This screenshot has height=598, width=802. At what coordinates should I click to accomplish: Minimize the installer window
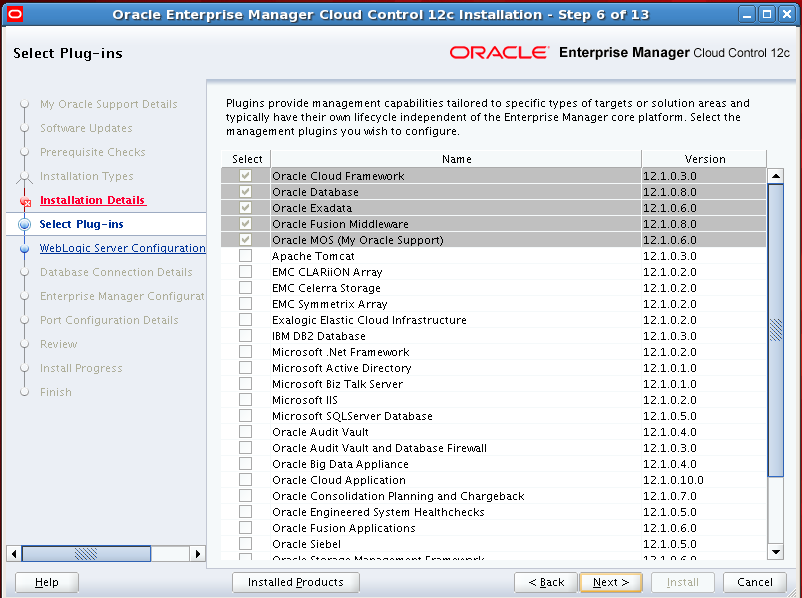[747, 14]
